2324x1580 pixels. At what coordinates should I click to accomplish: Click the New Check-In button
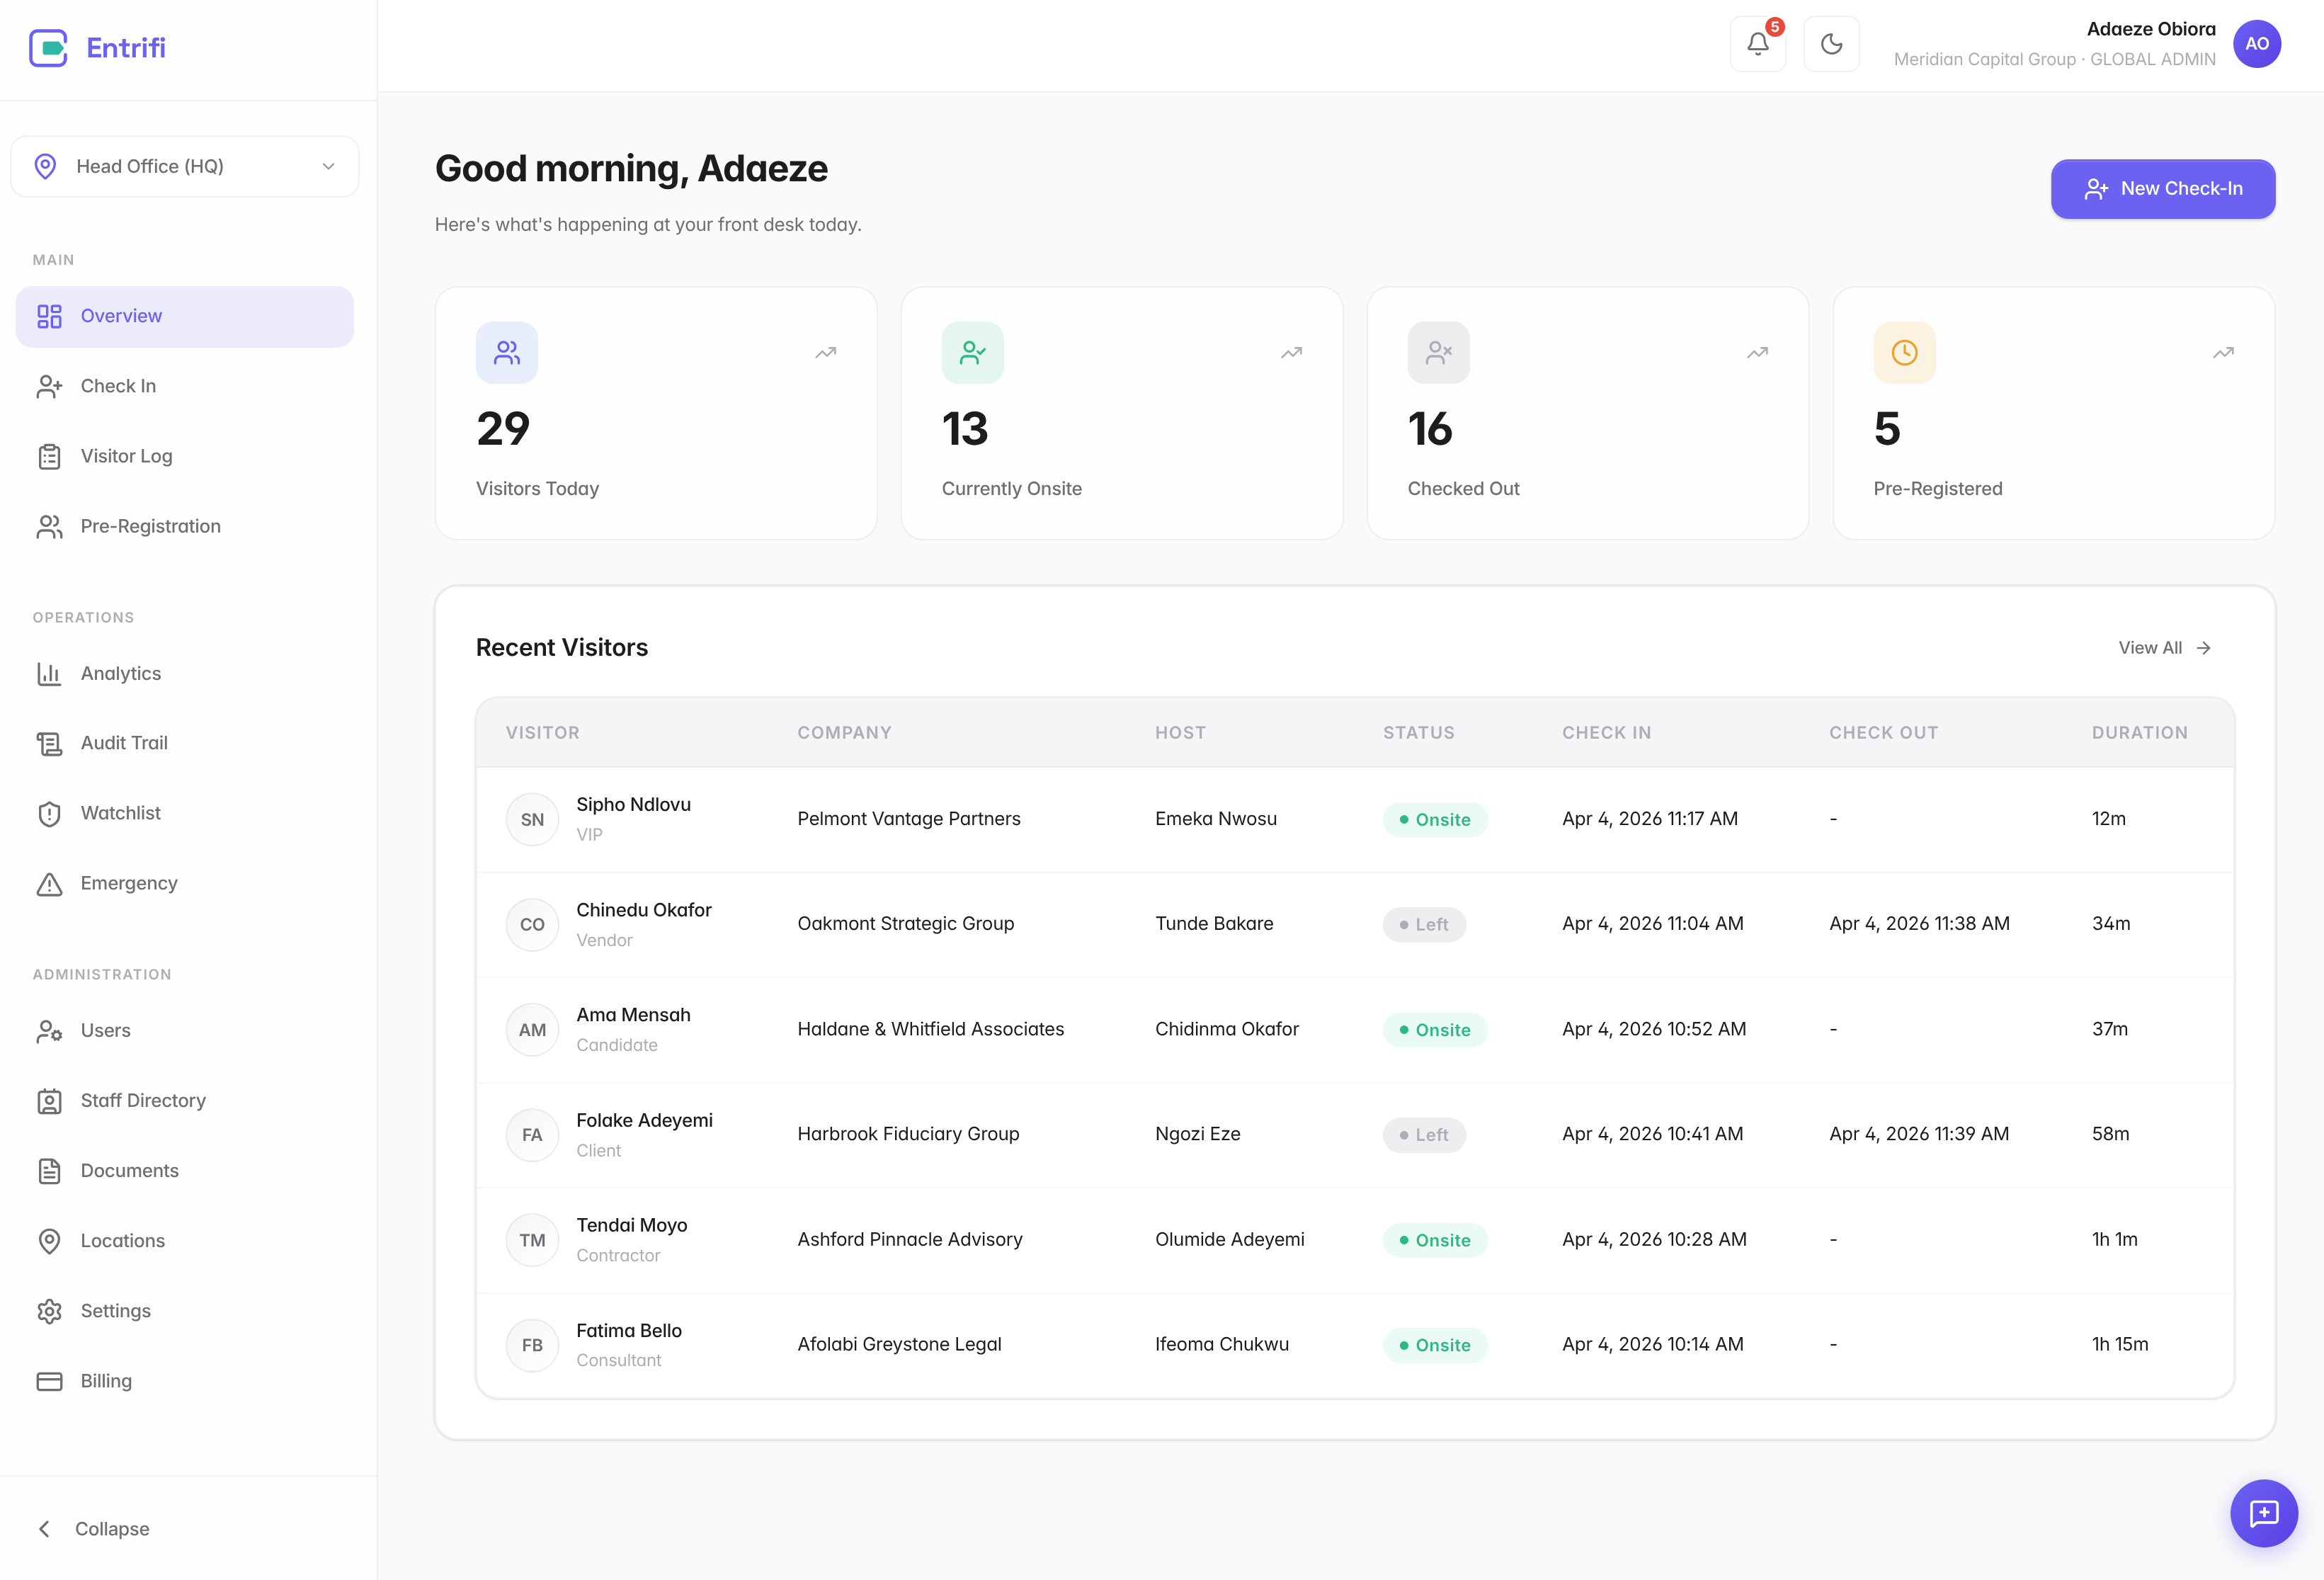click(x=2162, y=189)
